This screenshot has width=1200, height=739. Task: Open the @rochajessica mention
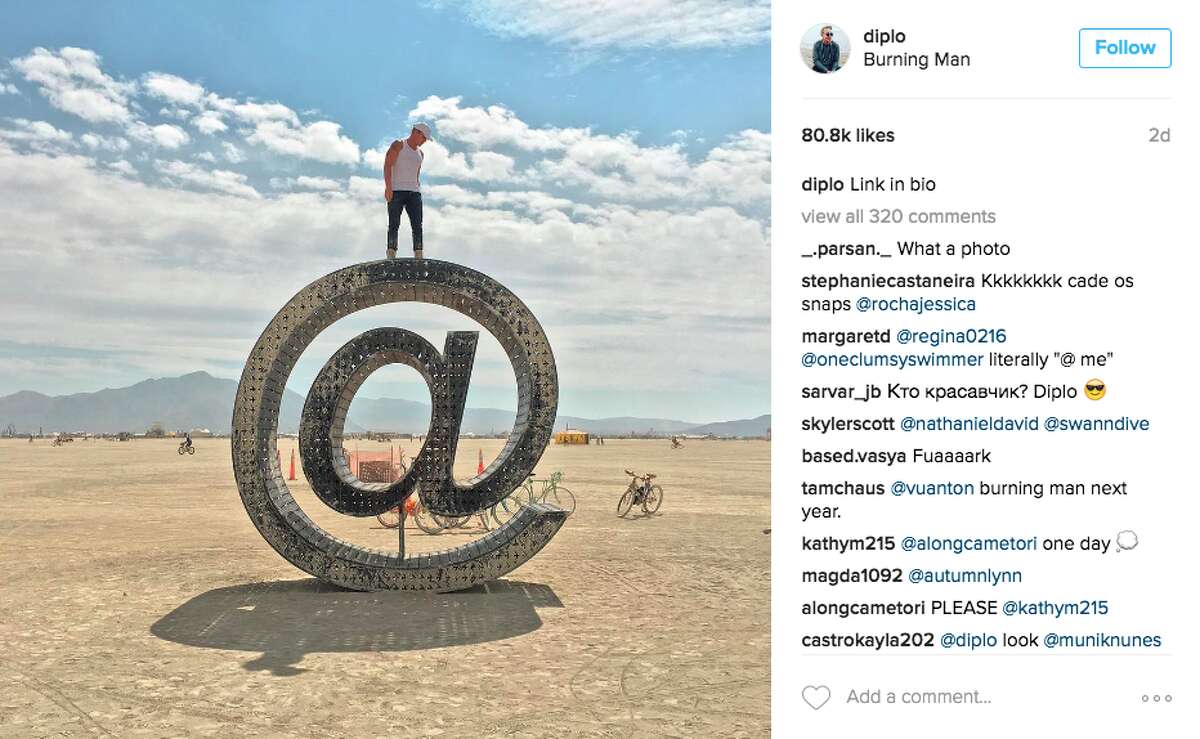pos(916,304)
